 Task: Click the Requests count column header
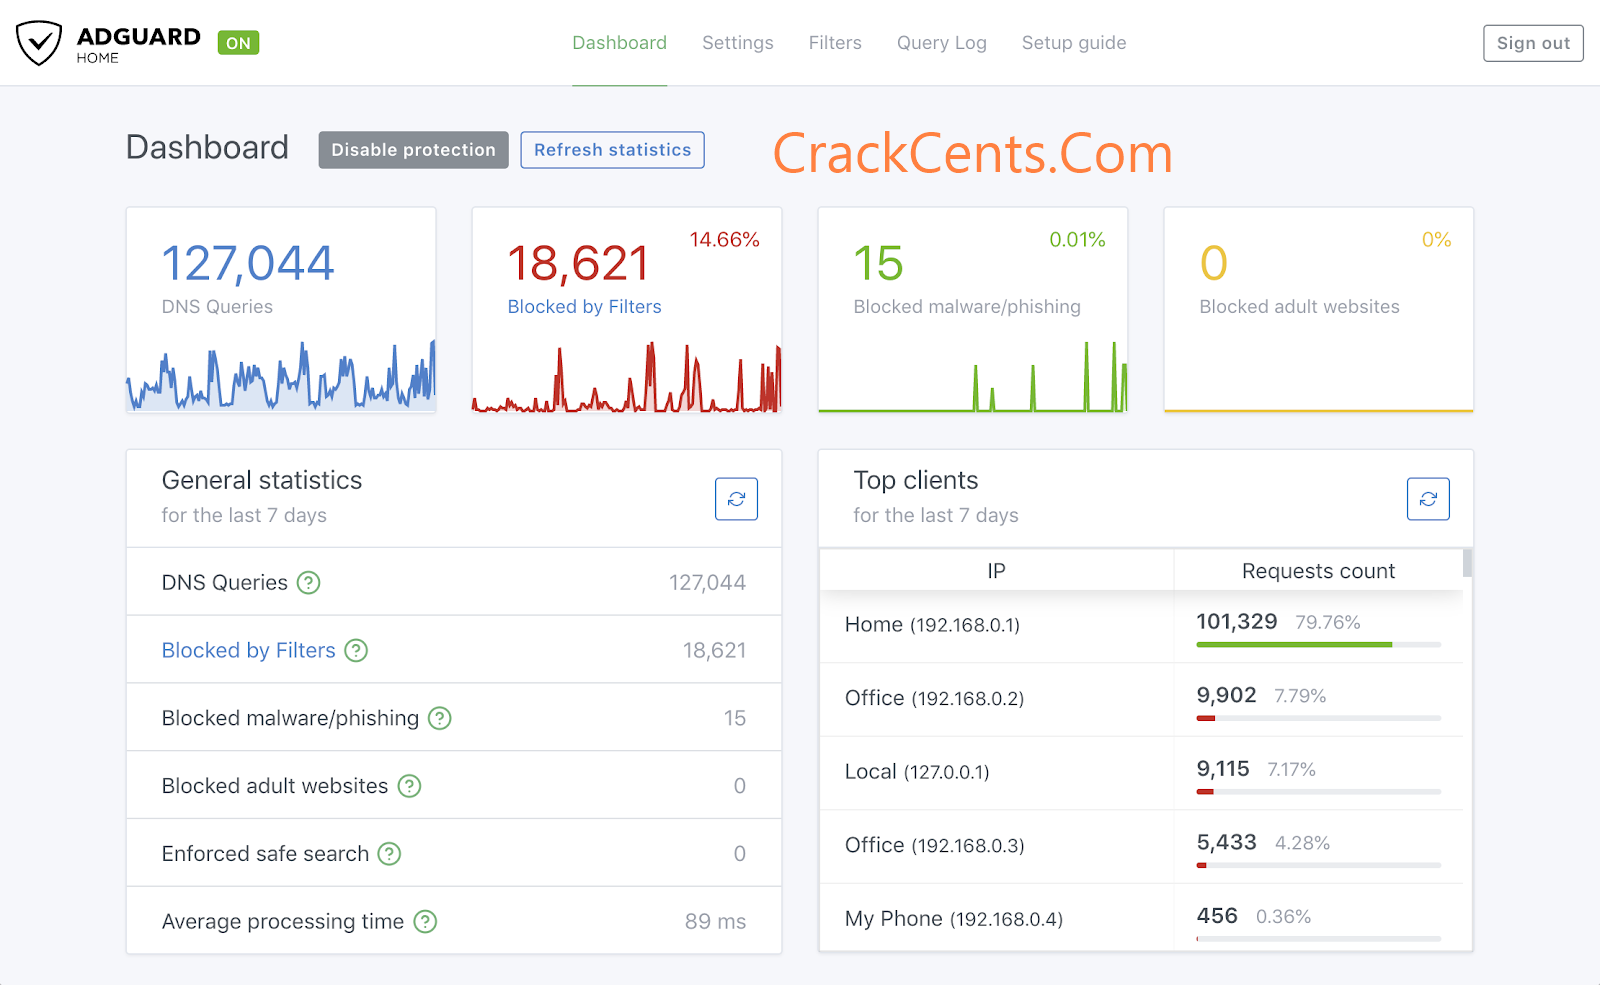pyautogui.click(x=1318, y=571)
